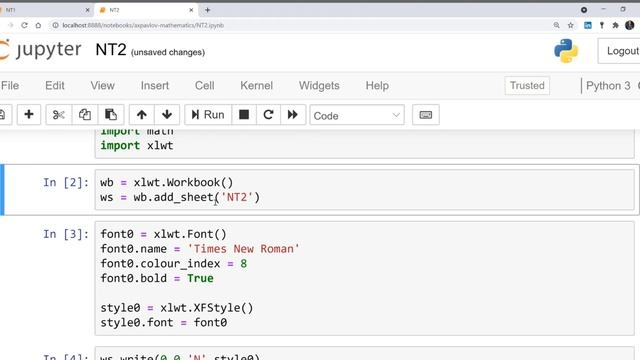
Task: Click the Run button
Action: [208, 115]
